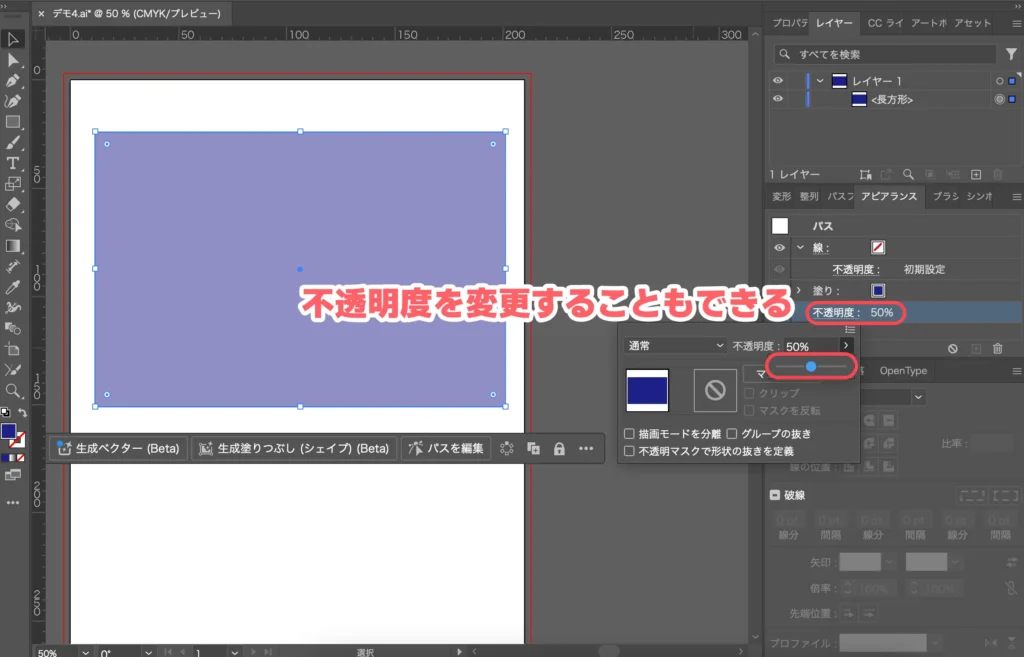Expand the 塗り attribute row

coord(798,290)
